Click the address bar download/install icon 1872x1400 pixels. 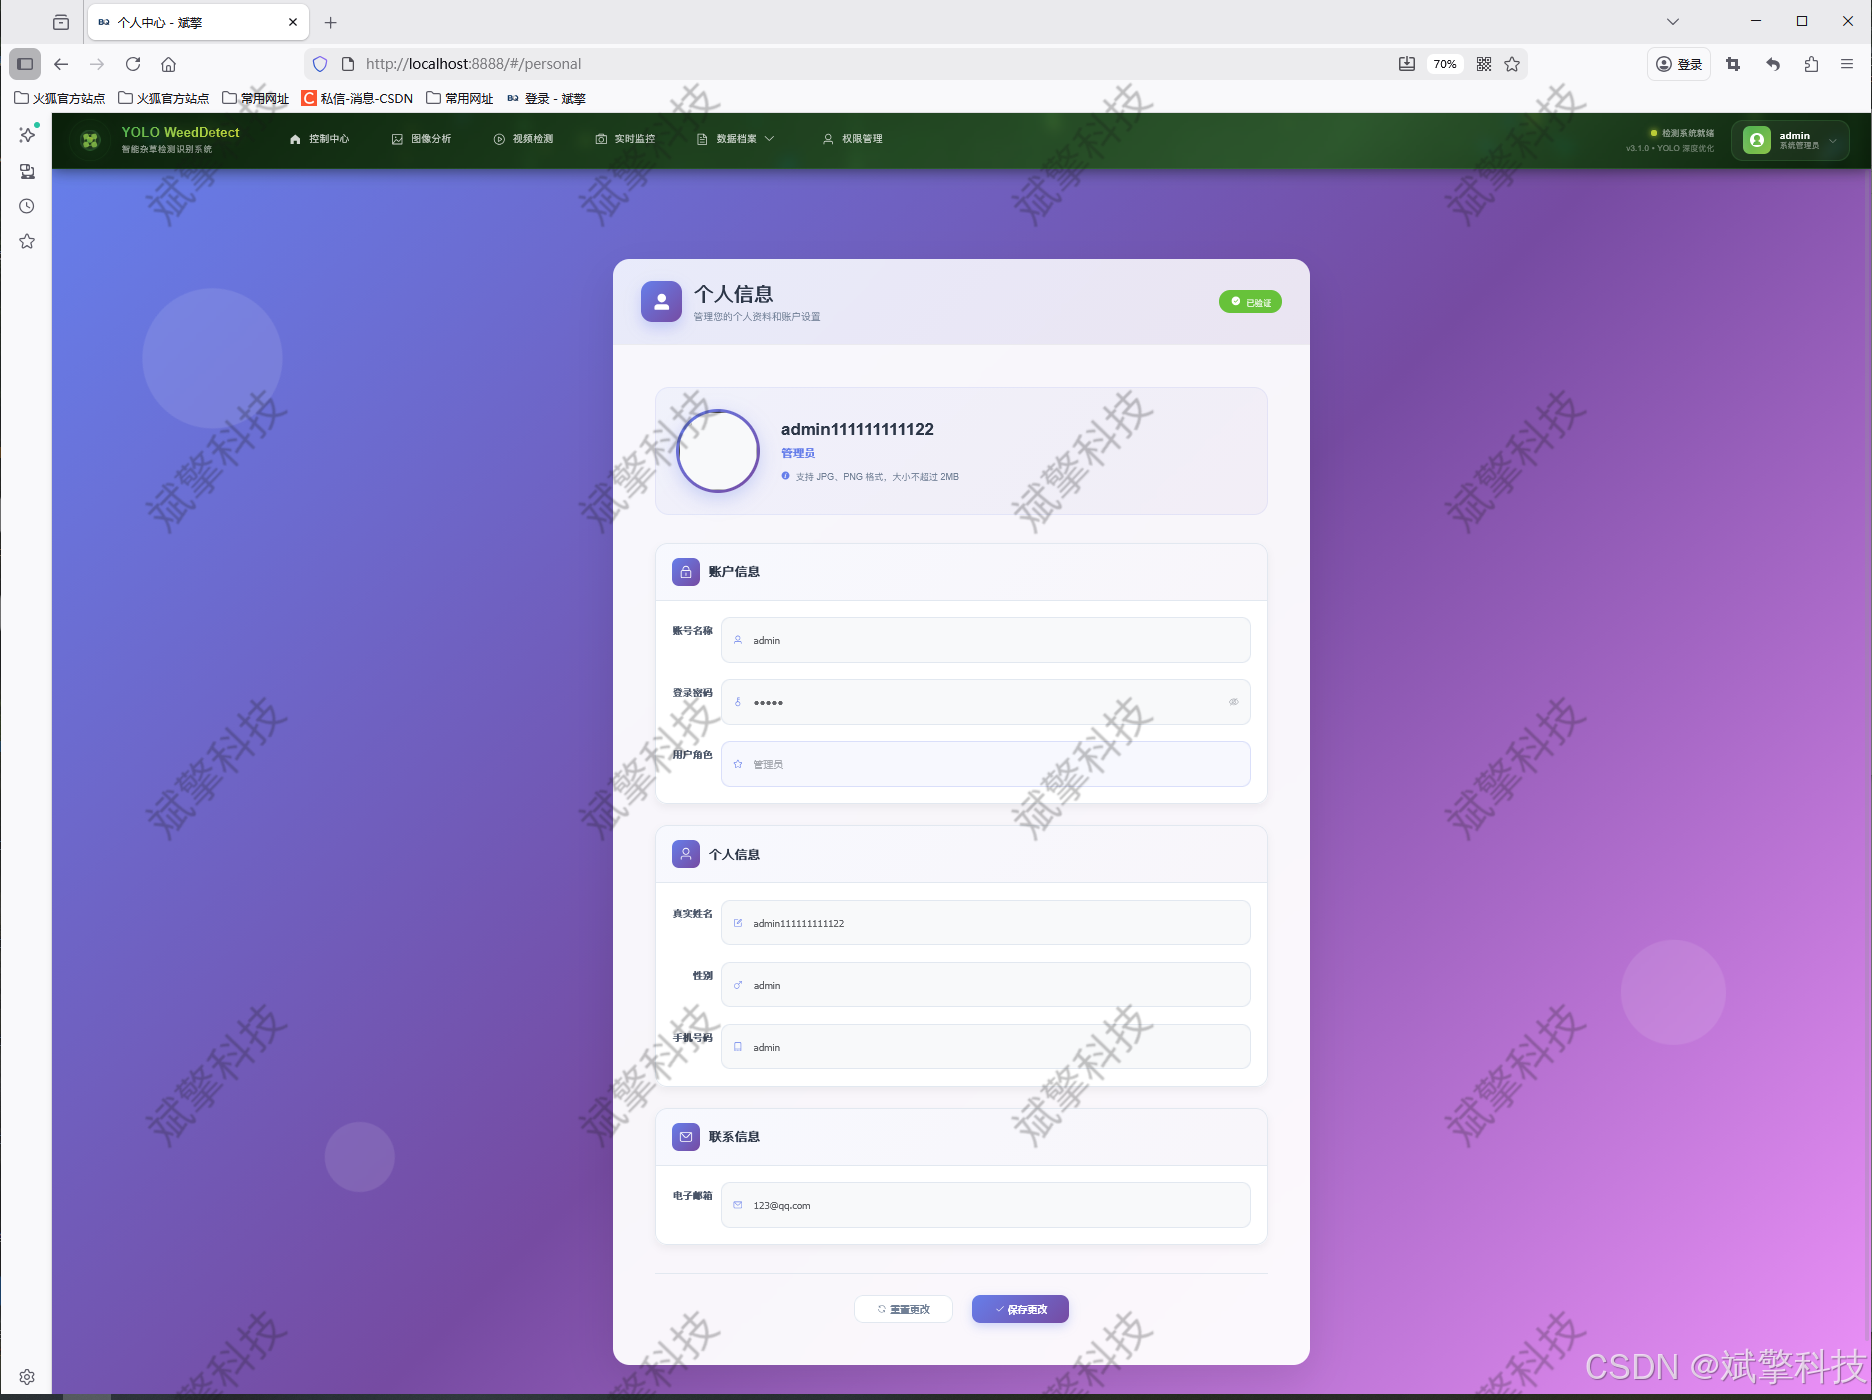click(x=1407, y=64)
